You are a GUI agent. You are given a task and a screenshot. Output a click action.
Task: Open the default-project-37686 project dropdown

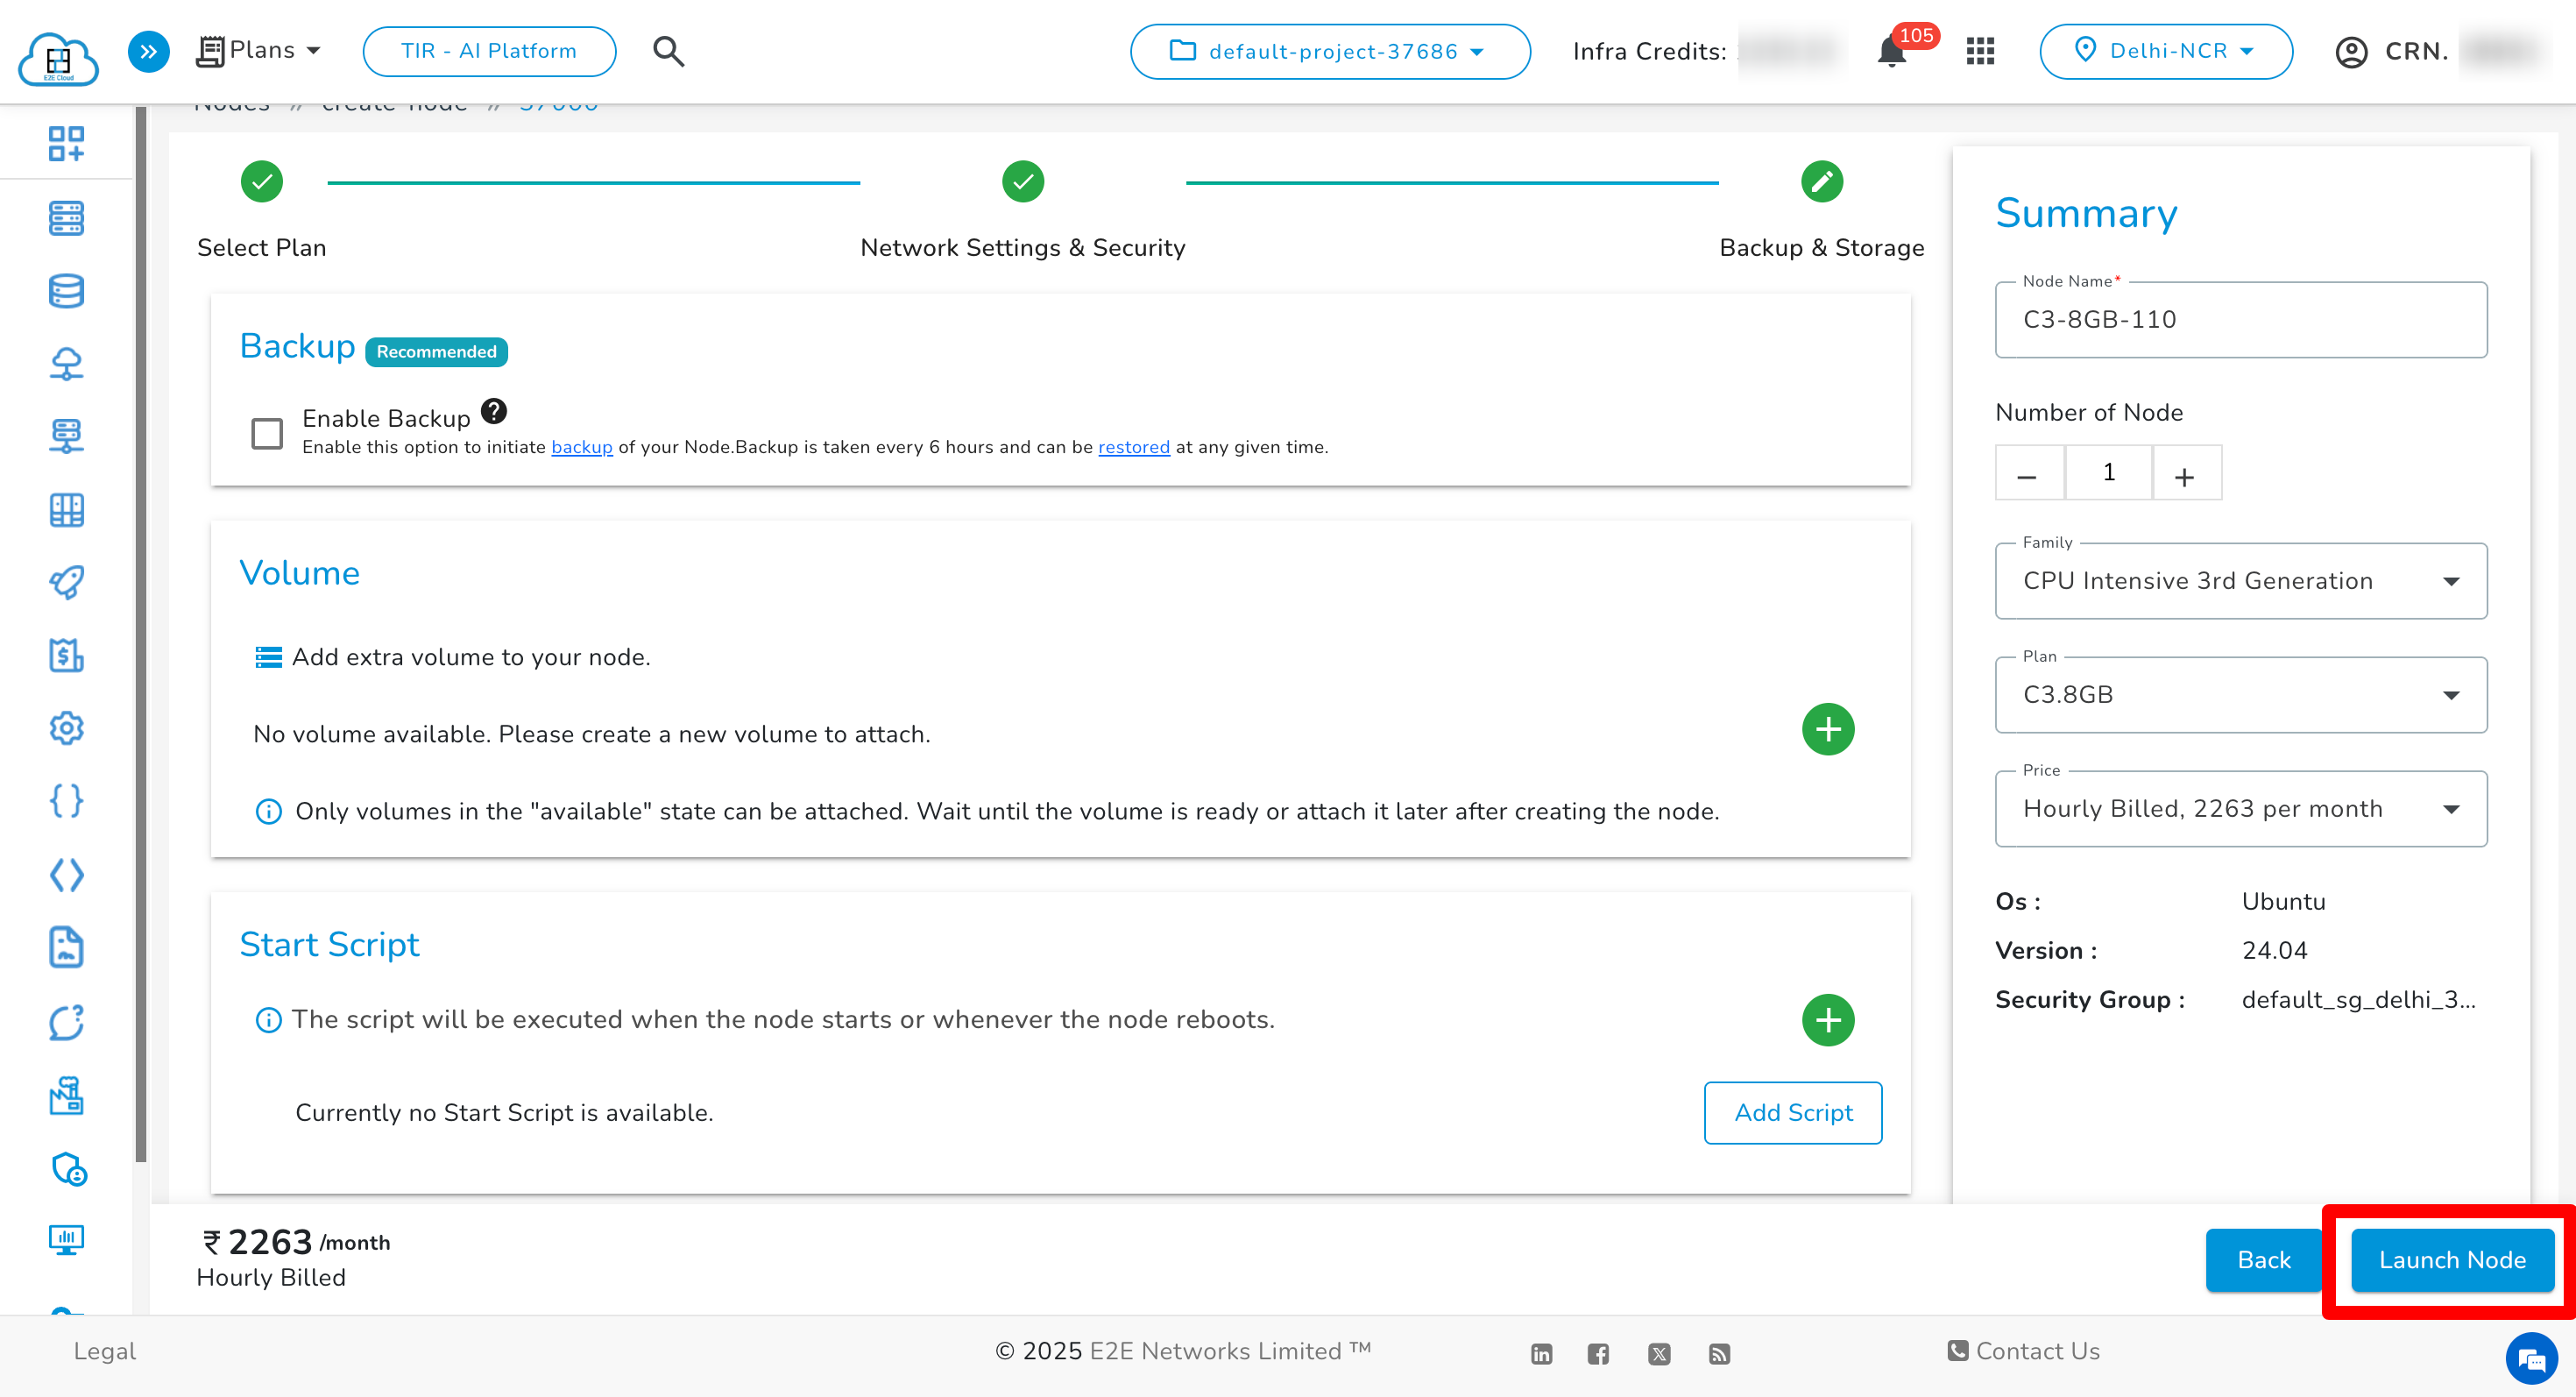[x=1329, y=51]
